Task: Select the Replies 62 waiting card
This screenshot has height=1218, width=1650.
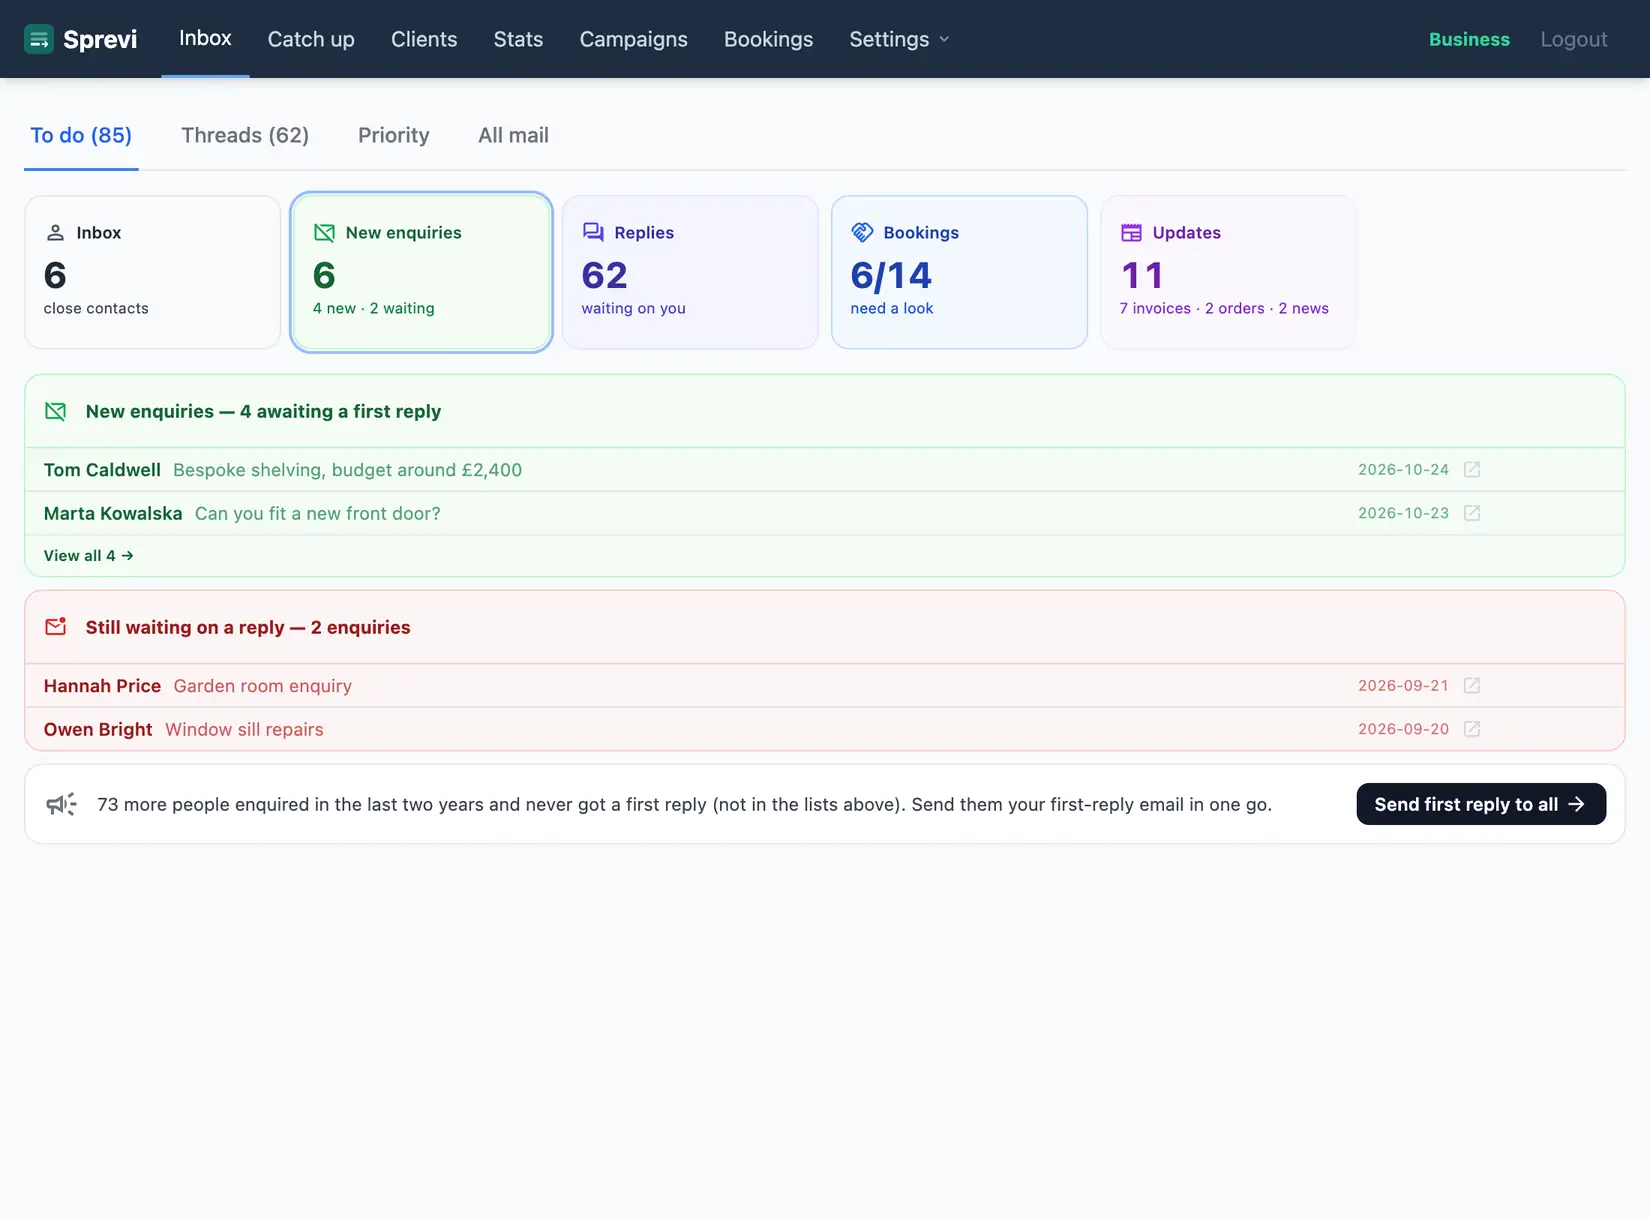Action: click(690, 272)
